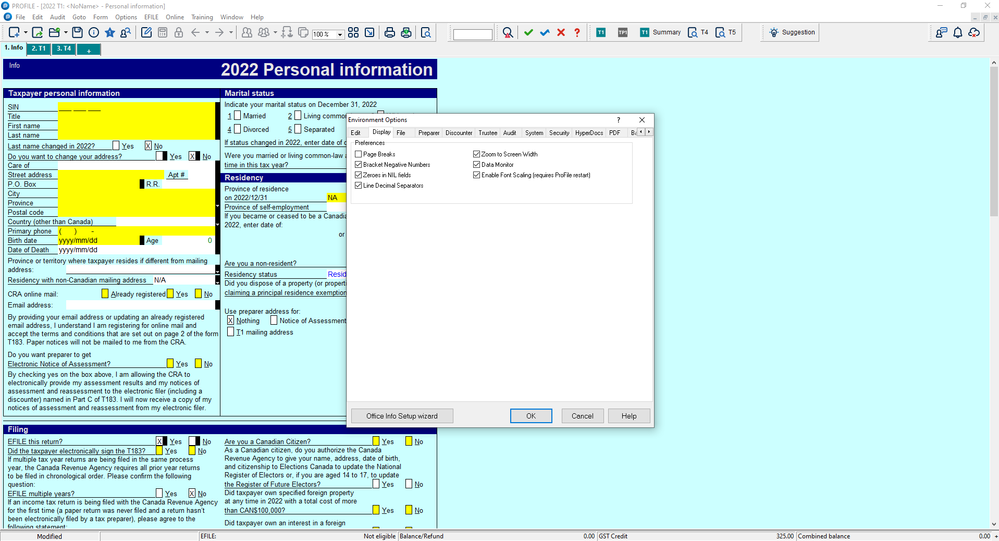This screenshot has width=999, height=541.
Task: Open the T1 Summary toolbar button
Action: tap(661, 32)
